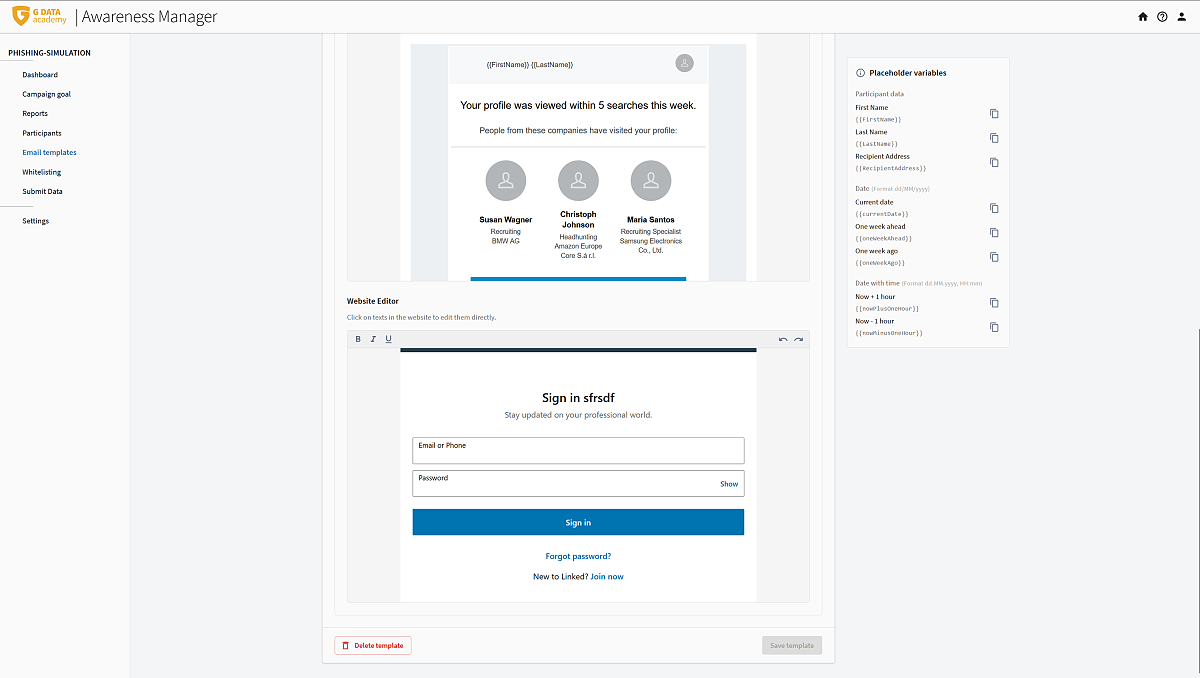
Task: Click the {{currentDate}} variable text
Action: (882, 214)
